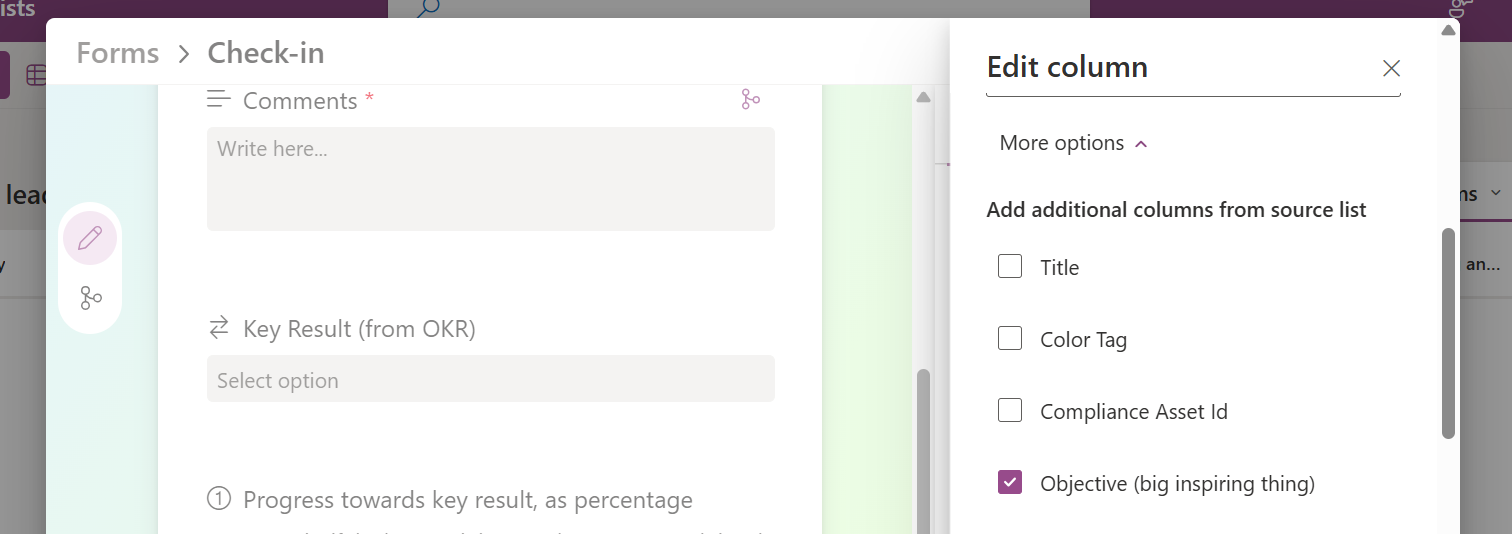Viewport: 1512px width, 534px height.
Task: Click the branching icon beside the Comments field
Action: click(x=750, y=99)
